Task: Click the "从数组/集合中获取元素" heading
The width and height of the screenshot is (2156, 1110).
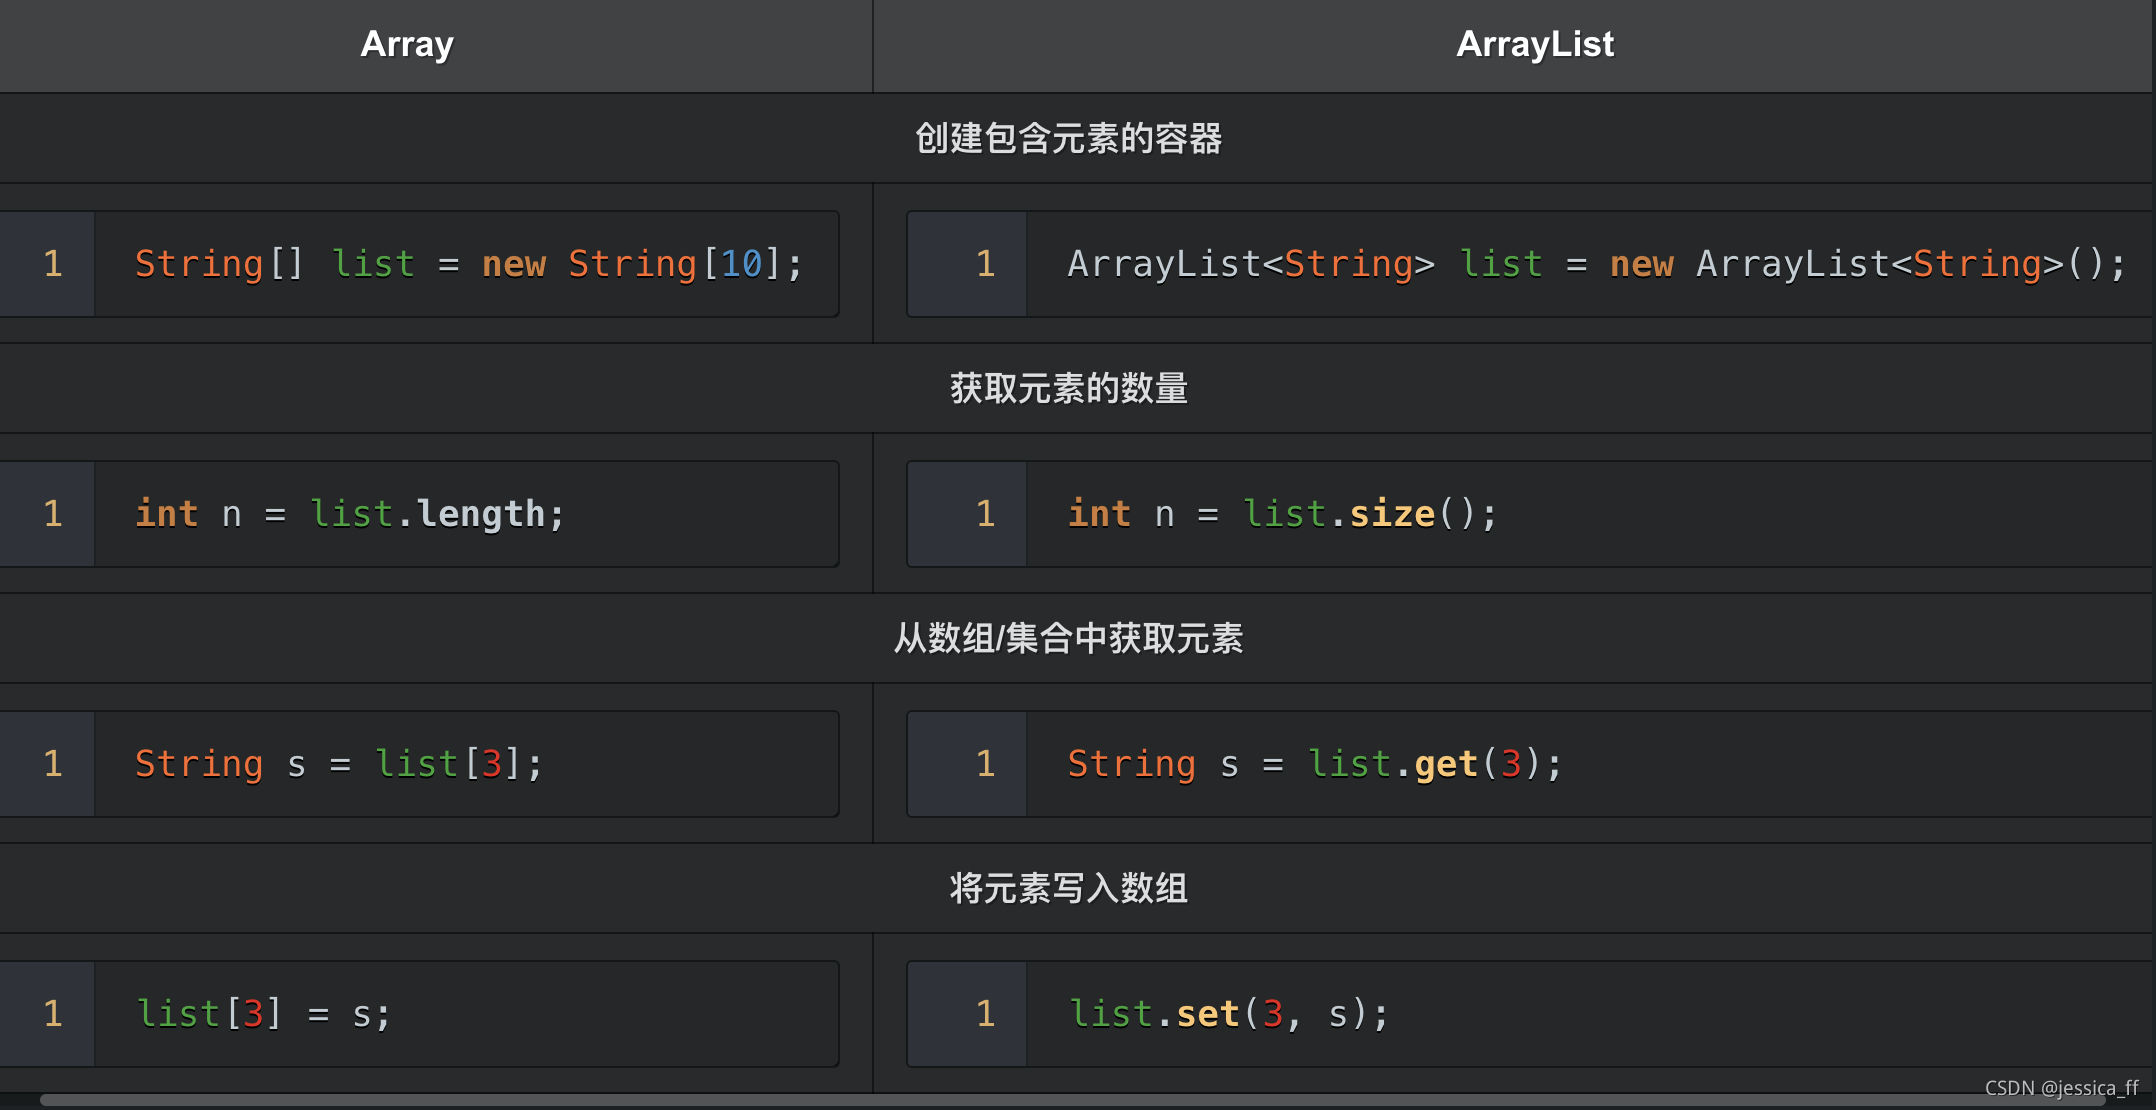Action: 1069,638
